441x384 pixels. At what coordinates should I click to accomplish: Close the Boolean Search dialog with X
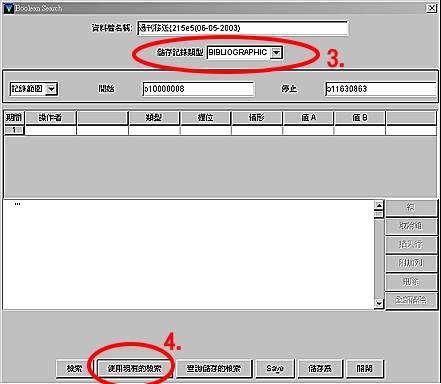(x=432, y=8)
